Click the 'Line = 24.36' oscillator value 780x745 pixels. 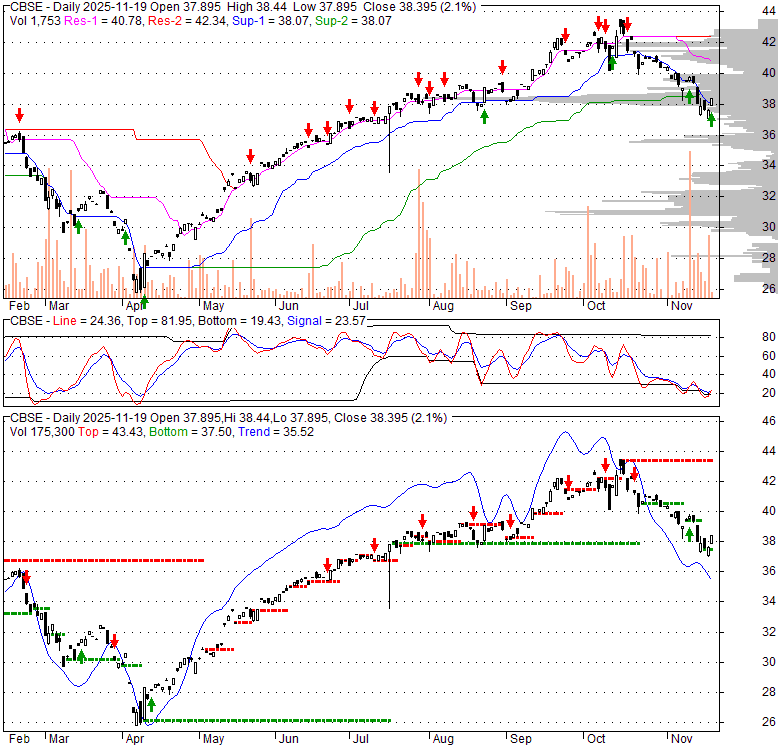pos(87,321)
